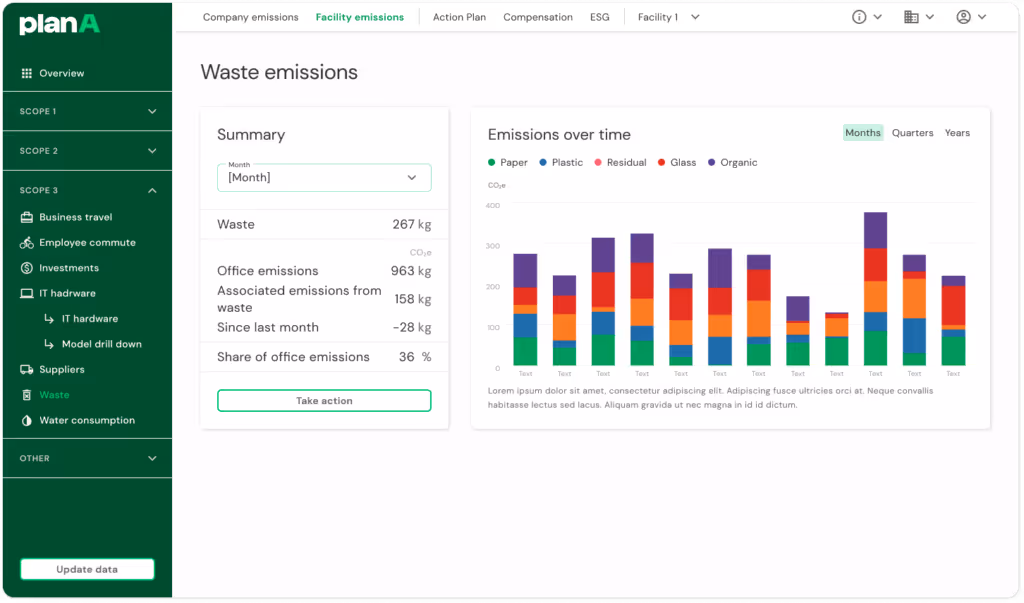Click the plan A logo
This screenshot has width=1024, height=603.
tap(59, 24)
